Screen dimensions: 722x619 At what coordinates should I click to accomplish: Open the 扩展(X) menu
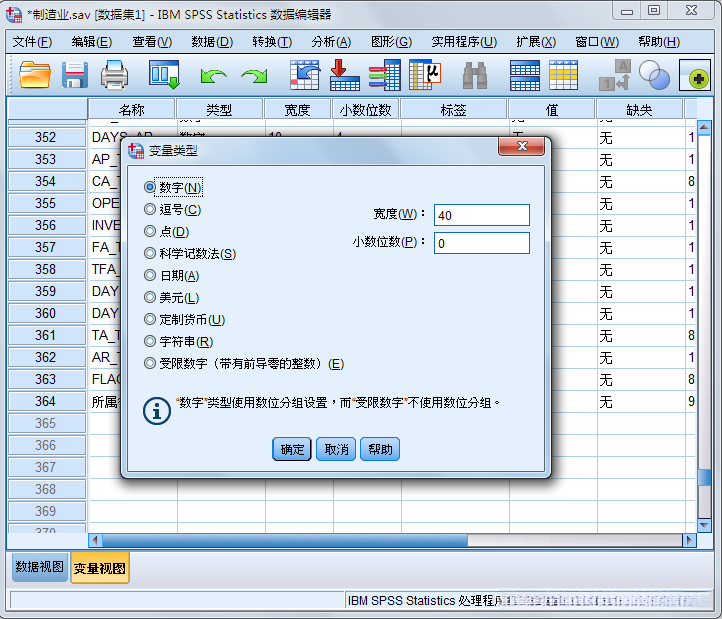pyautogui.click(x=536, y=42)
